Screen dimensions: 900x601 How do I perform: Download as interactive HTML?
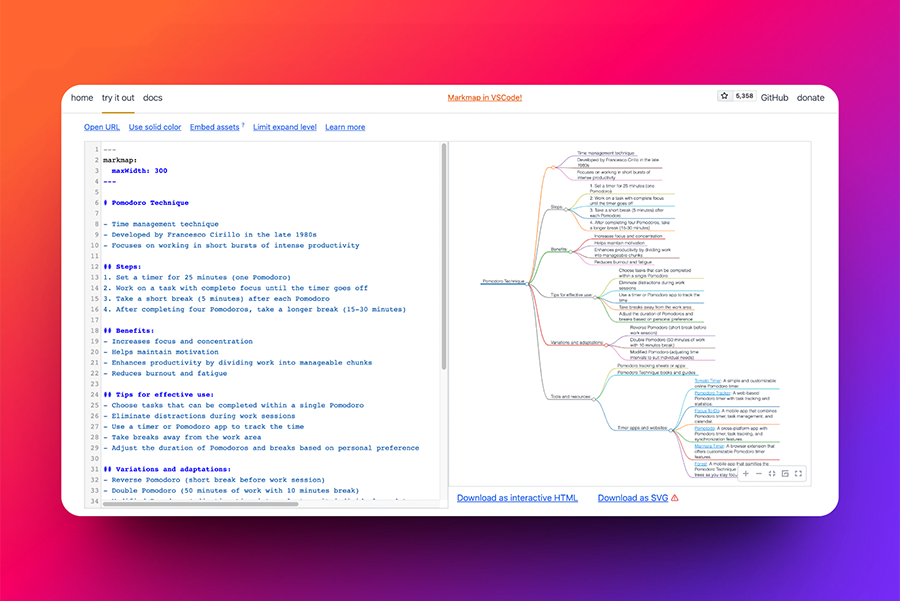point(517,498)
